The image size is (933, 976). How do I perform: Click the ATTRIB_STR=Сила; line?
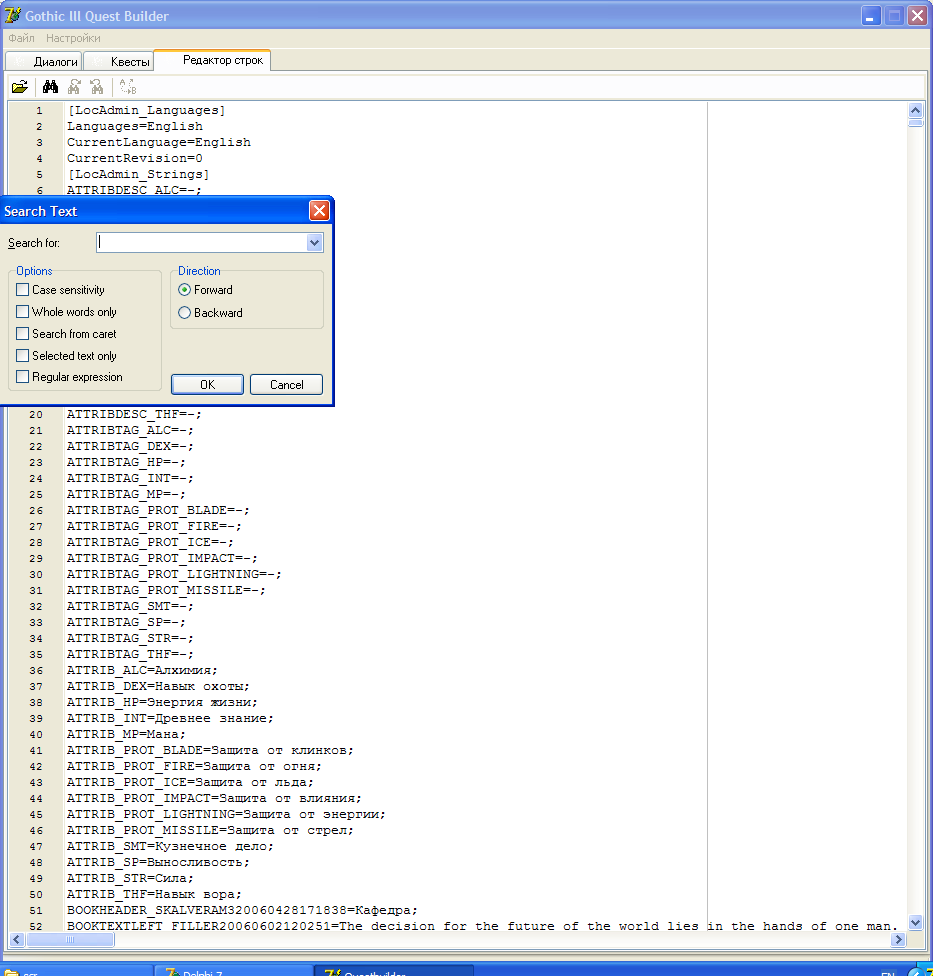pyautogui.click(x=130, y=878)
